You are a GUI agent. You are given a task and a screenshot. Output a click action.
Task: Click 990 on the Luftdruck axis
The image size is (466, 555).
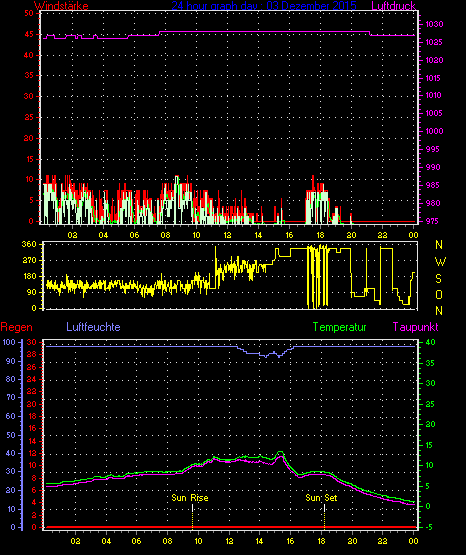tap(432, 167)
